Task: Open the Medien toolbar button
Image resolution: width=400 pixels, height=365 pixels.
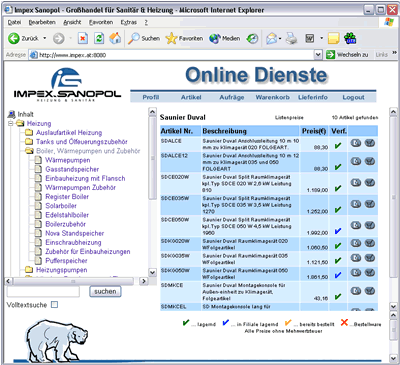Action: 225,38
